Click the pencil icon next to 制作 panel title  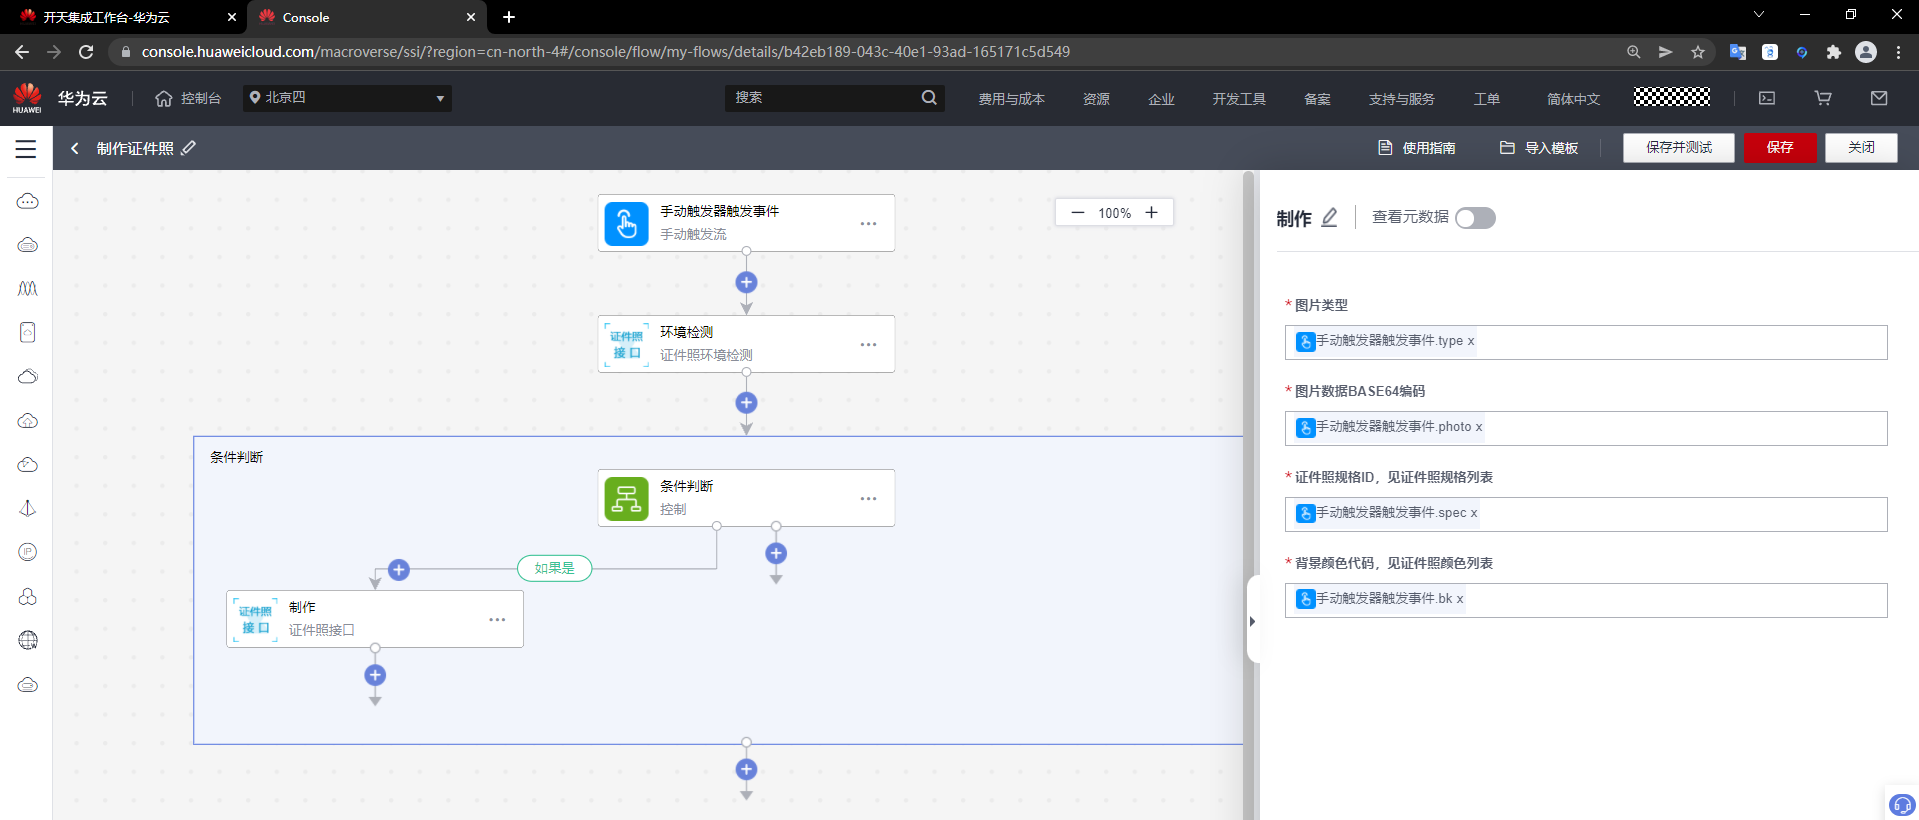point(1329,217)
